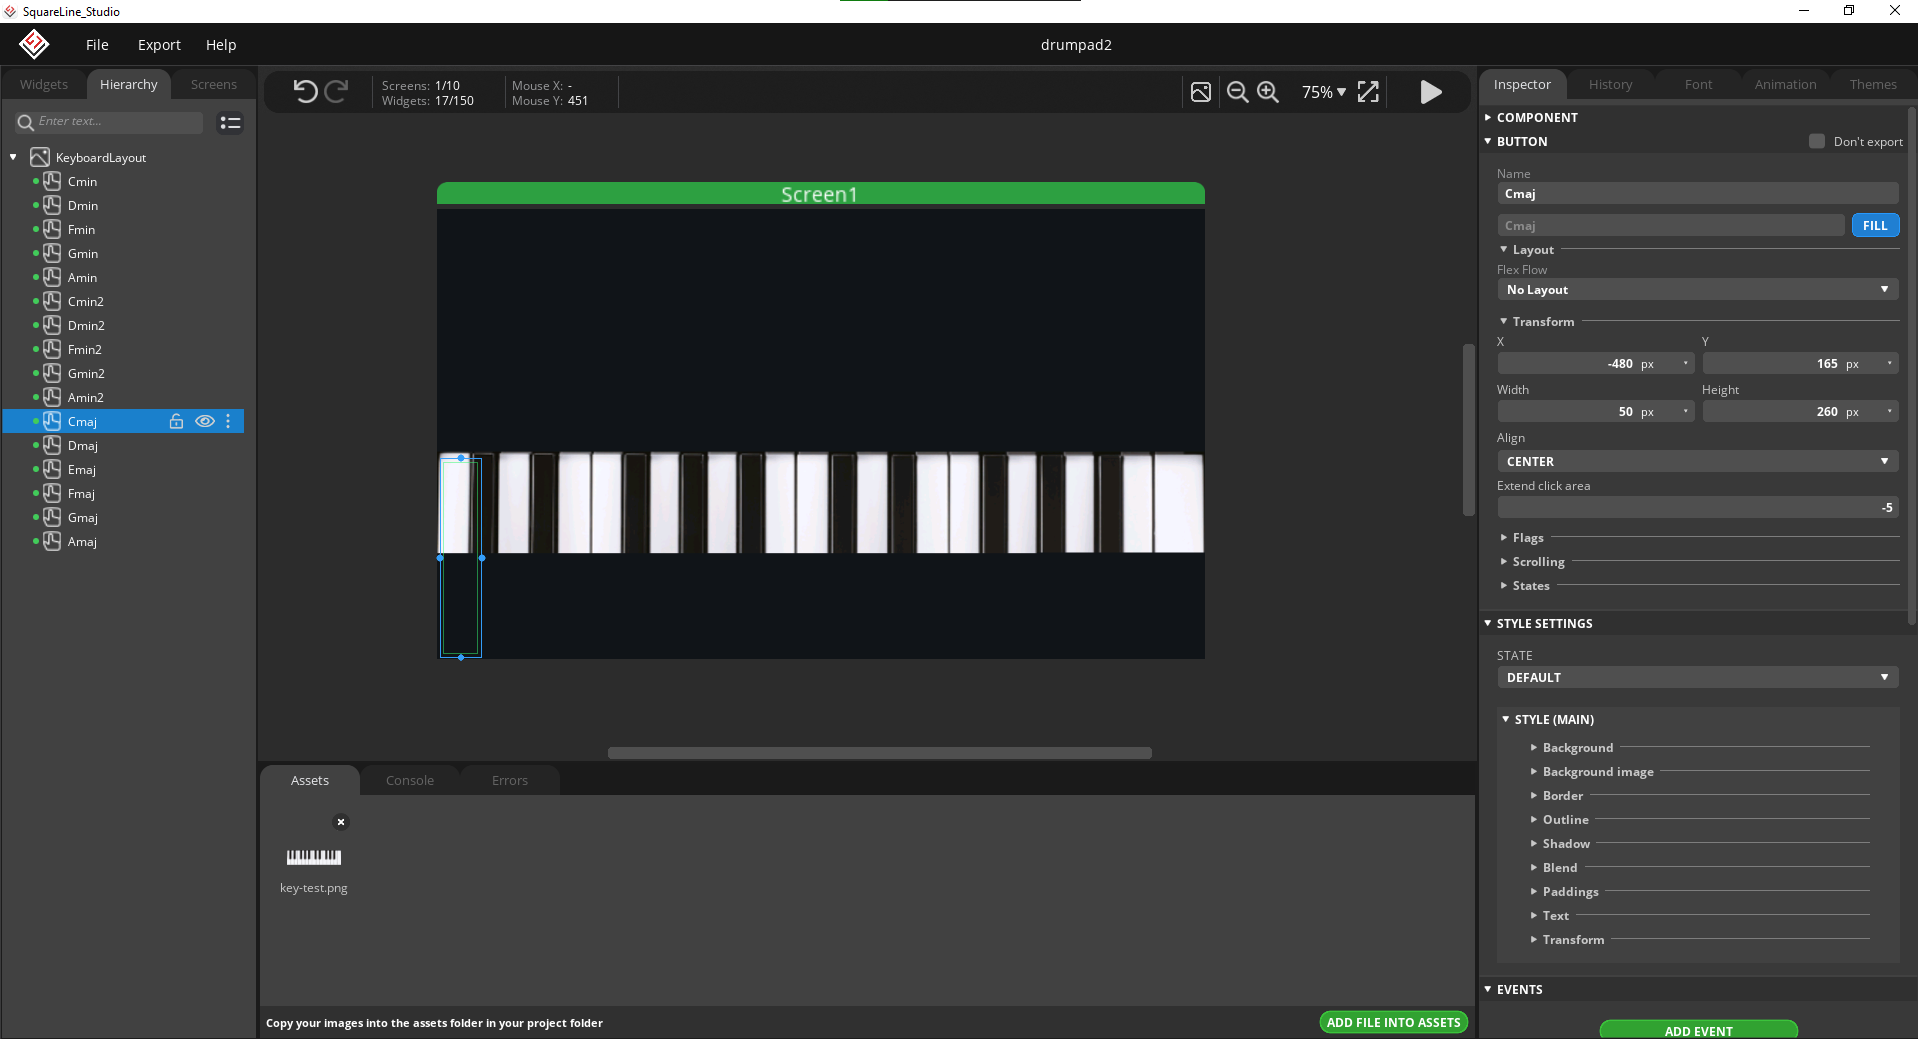
Task: Toggle the lock icon on Cmaj
Action: (176, 422)
